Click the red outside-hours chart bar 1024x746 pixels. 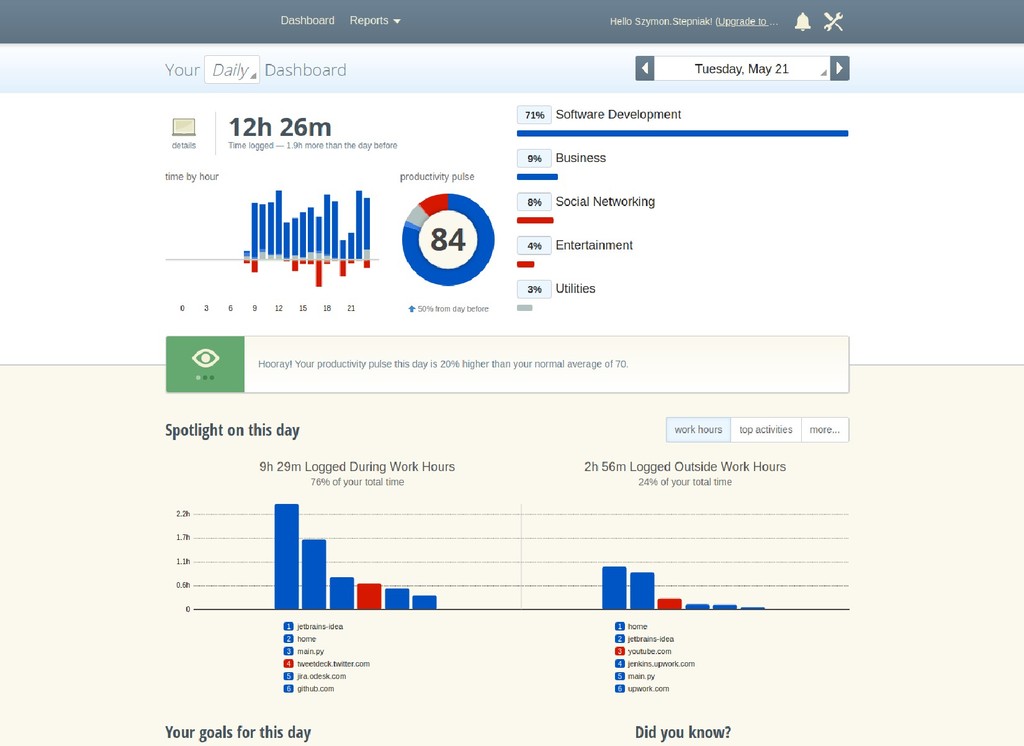coord(669,604)
